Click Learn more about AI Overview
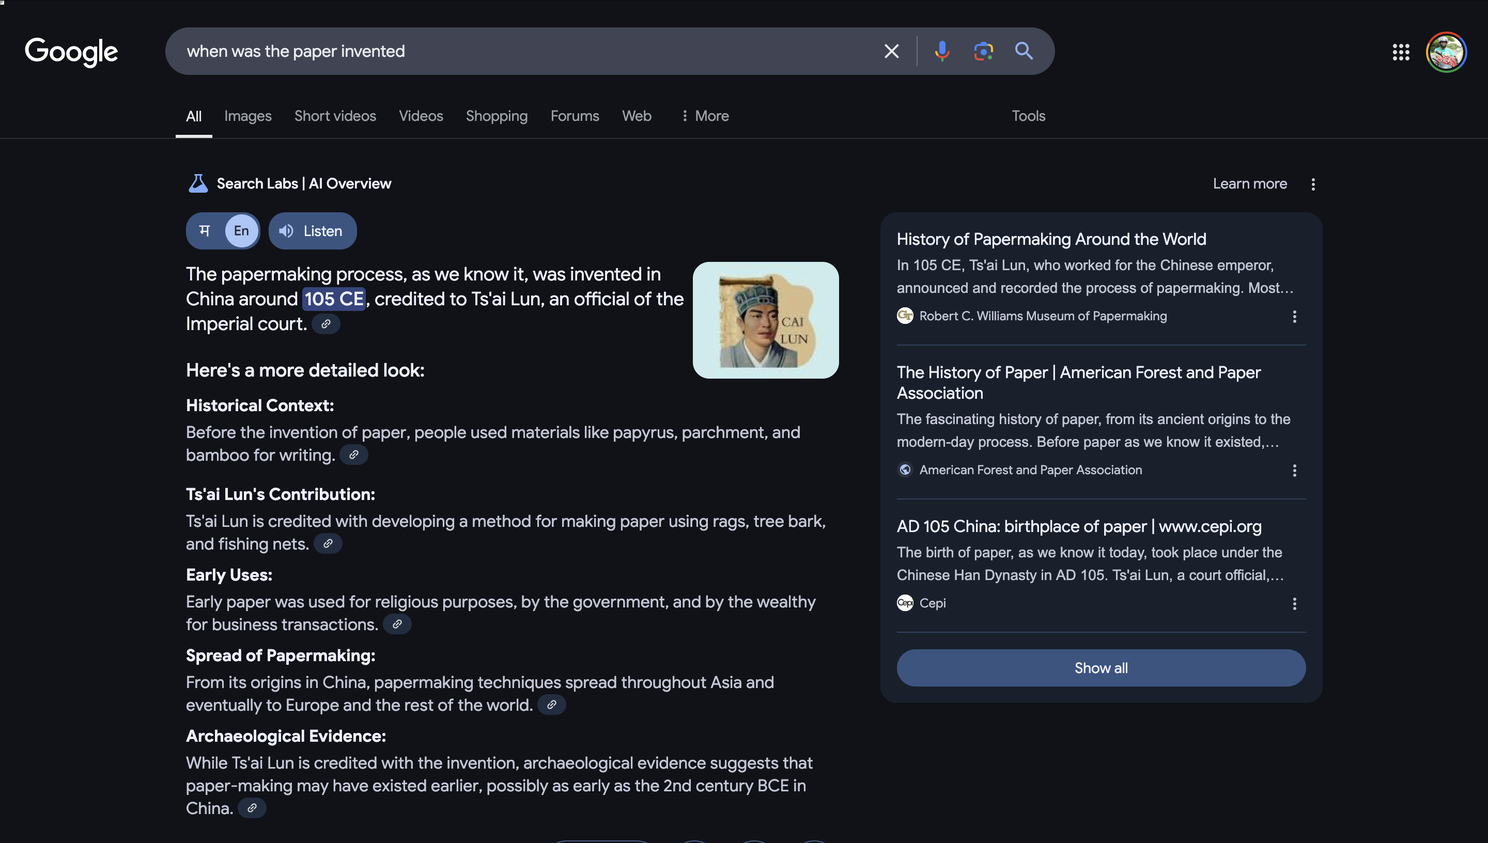This screenshot has width=1488, height=843. [x=1250, y=184]
